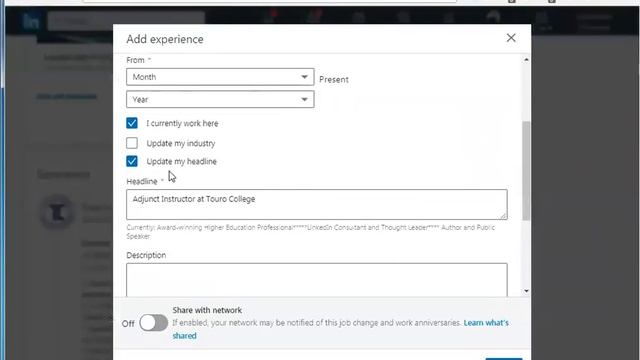Click the Present end-date text
This screenshot has height=360, width=640.
(334, 80)
